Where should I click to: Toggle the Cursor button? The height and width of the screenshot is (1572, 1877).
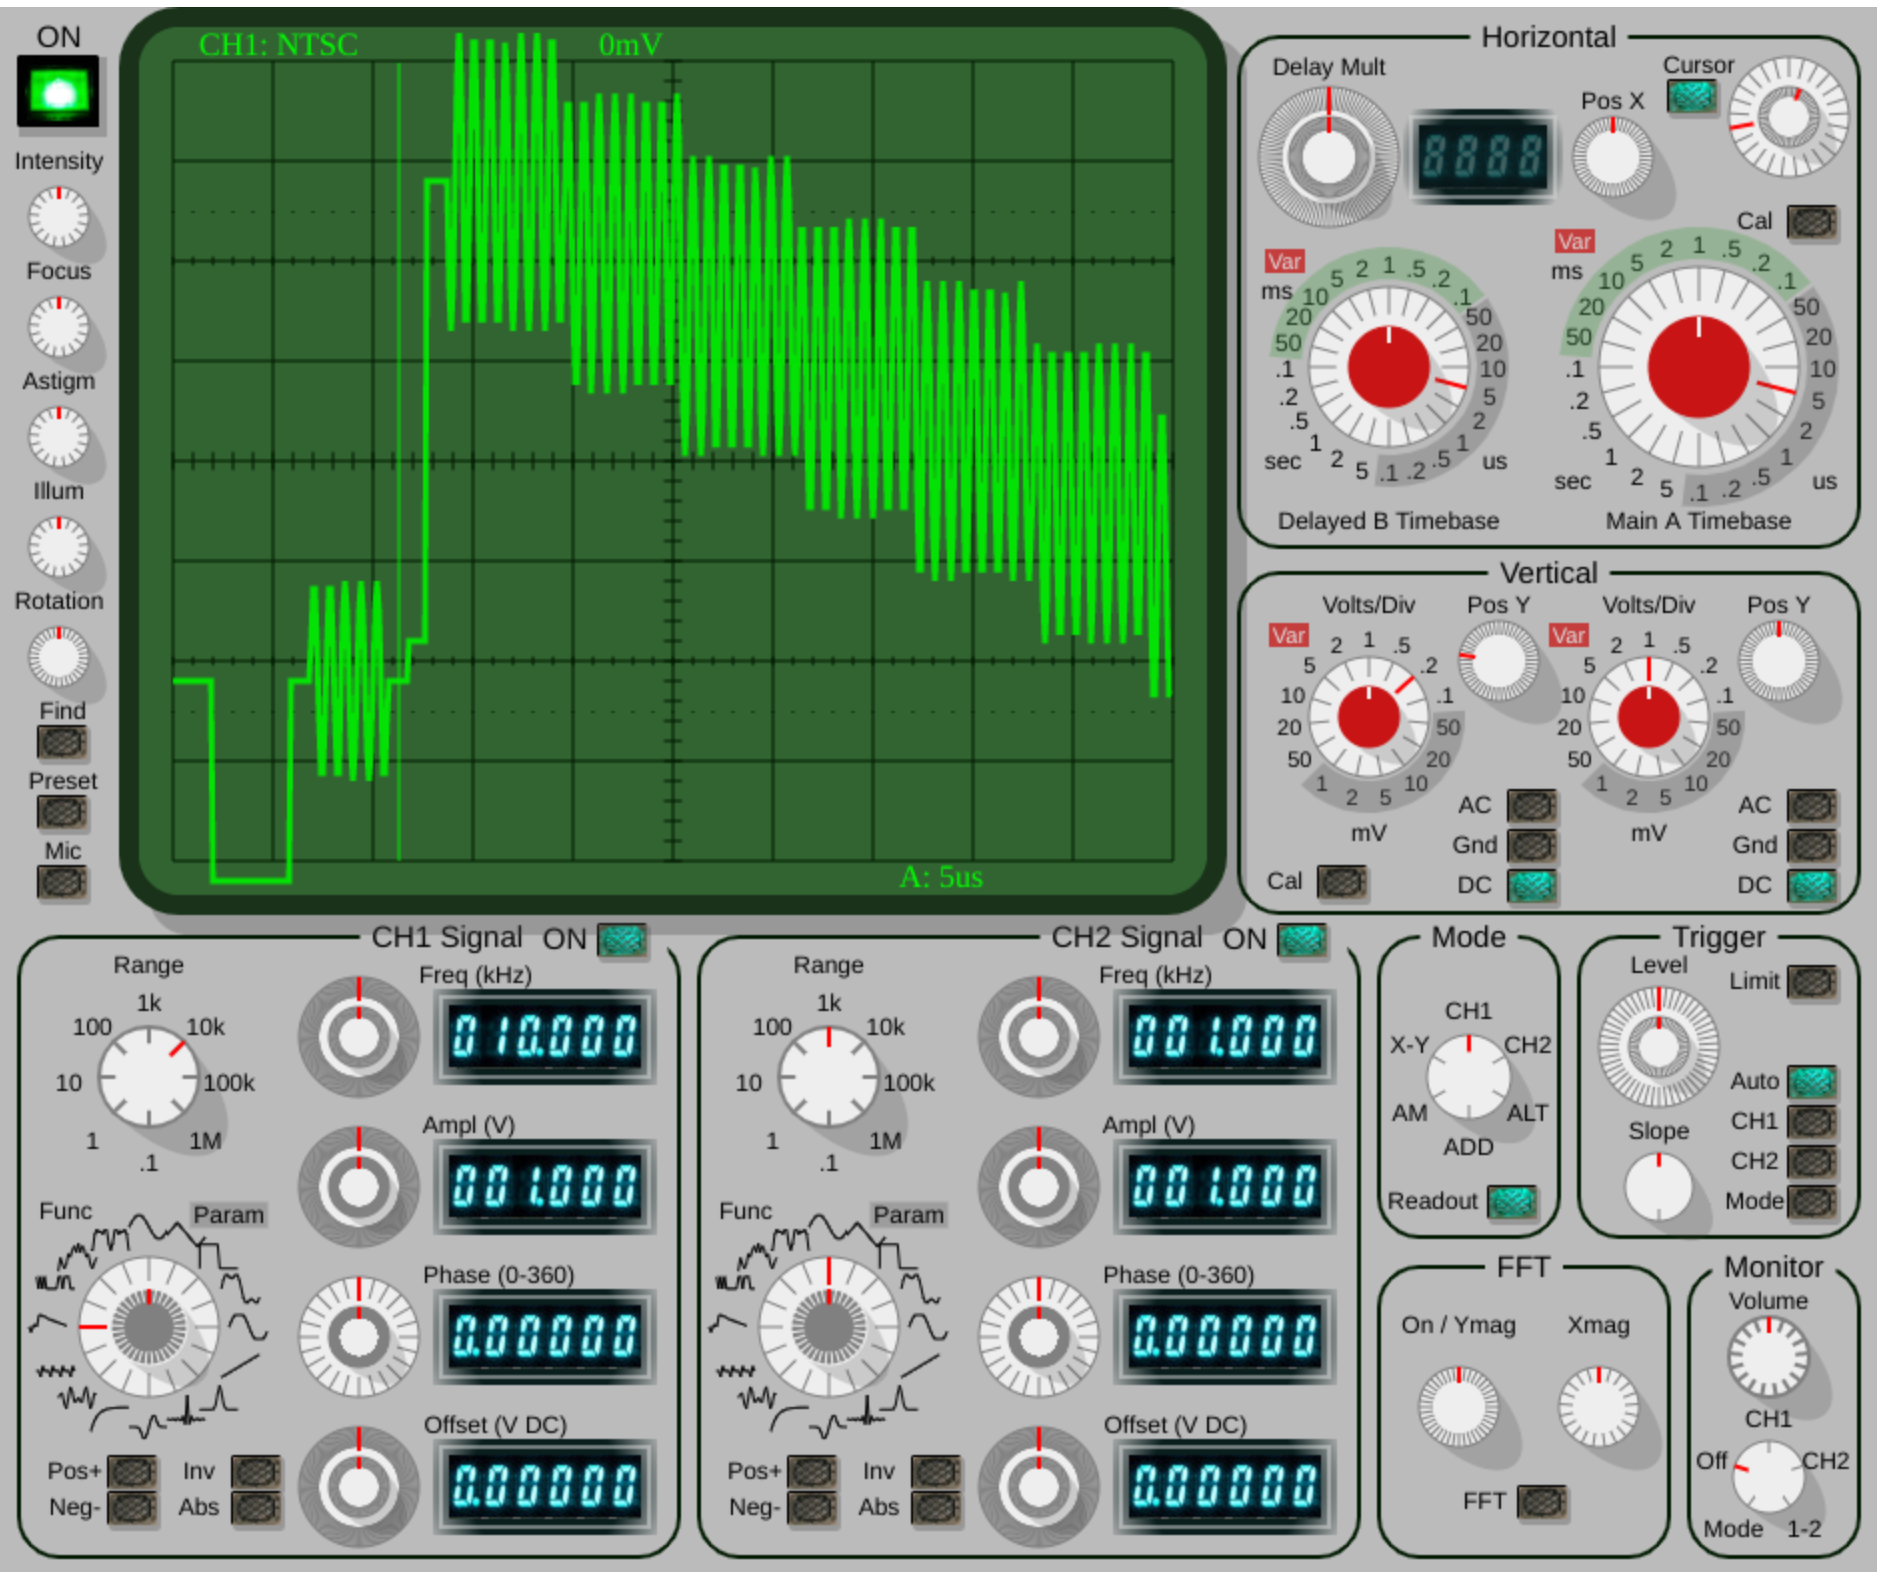pos(1692,96)
